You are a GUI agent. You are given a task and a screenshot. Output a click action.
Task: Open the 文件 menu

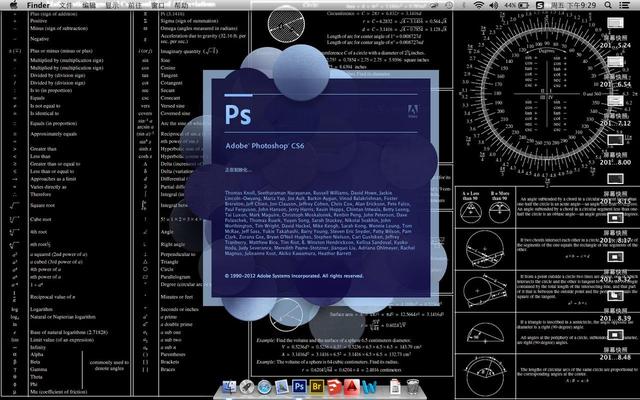point(66,6)
